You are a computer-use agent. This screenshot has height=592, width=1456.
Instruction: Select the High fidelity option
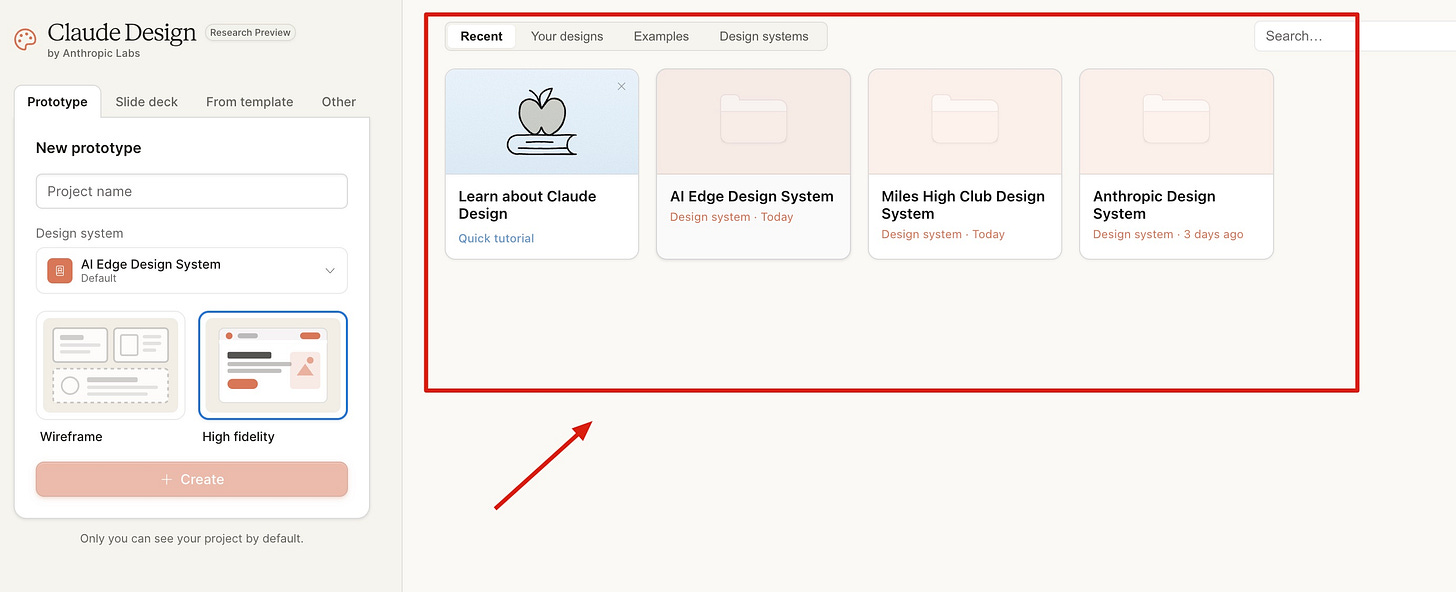click(273, 365)
